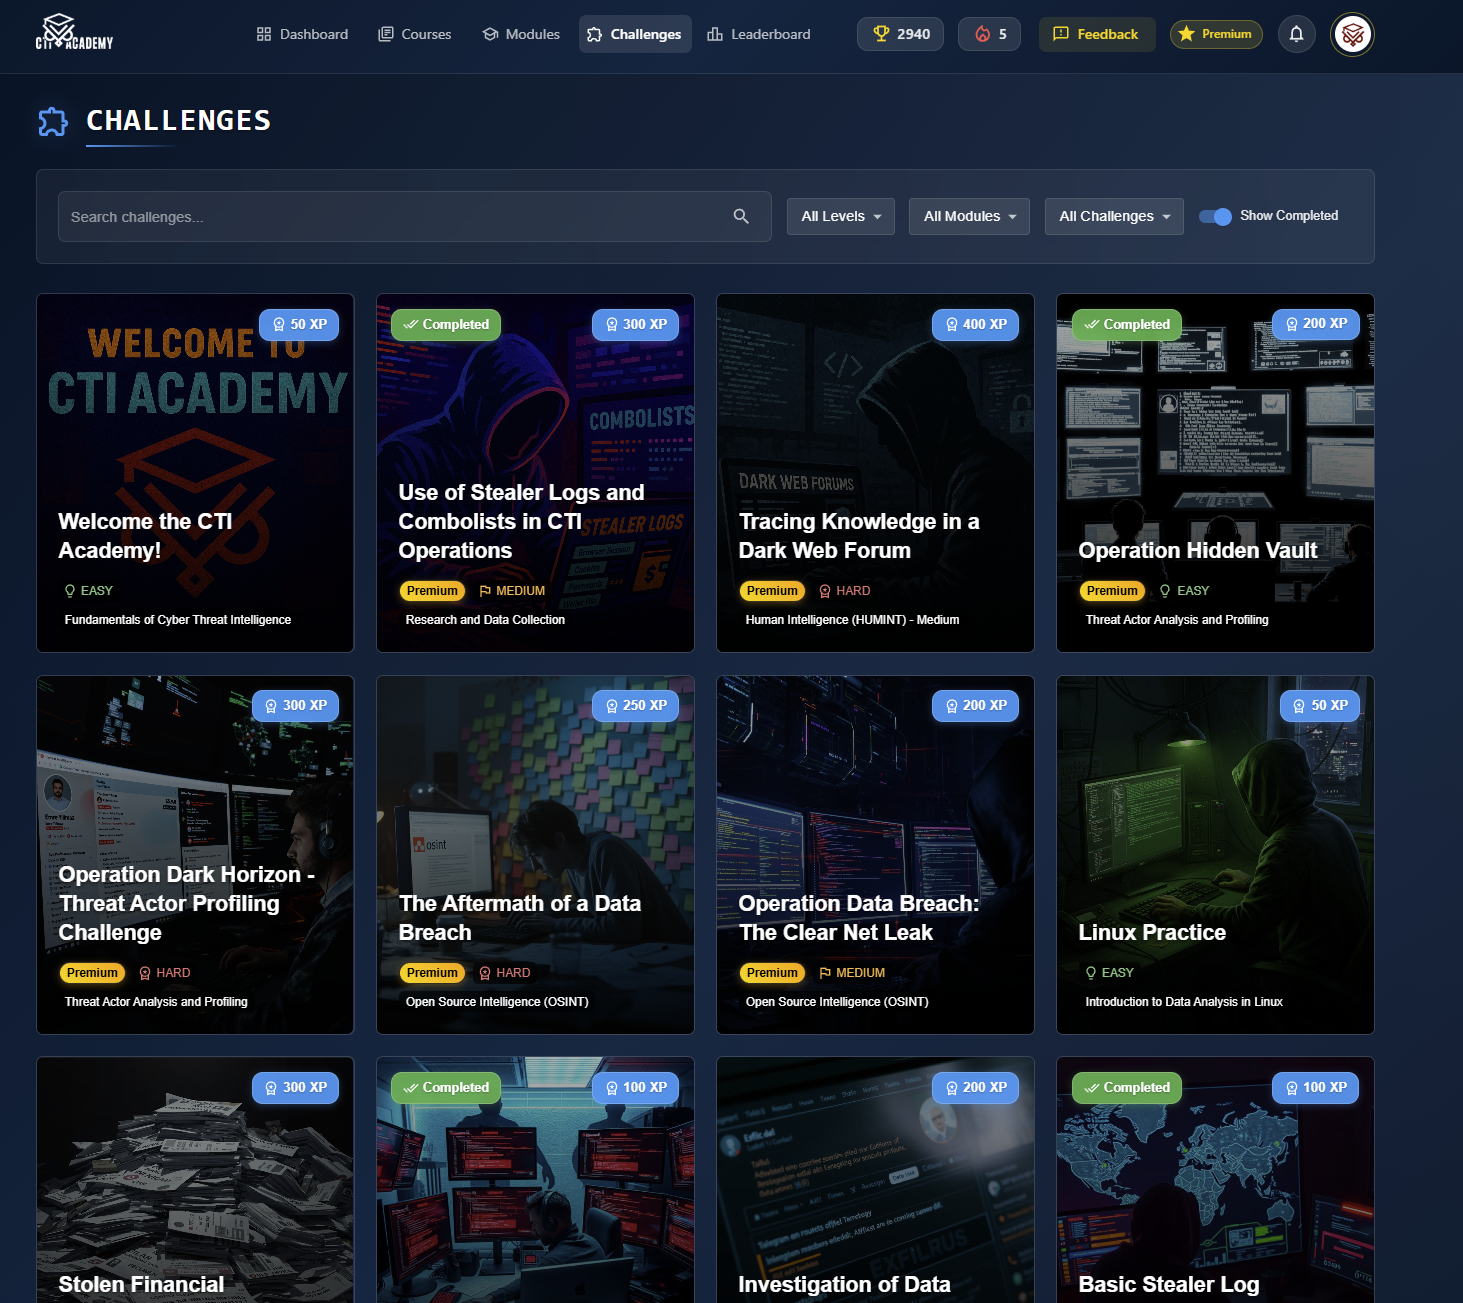The height and width of the screenshot is (1303, 1463).
Task: Click 'Human Intelligence (HUMINT) - Medium' text
Action: (852, 620)
